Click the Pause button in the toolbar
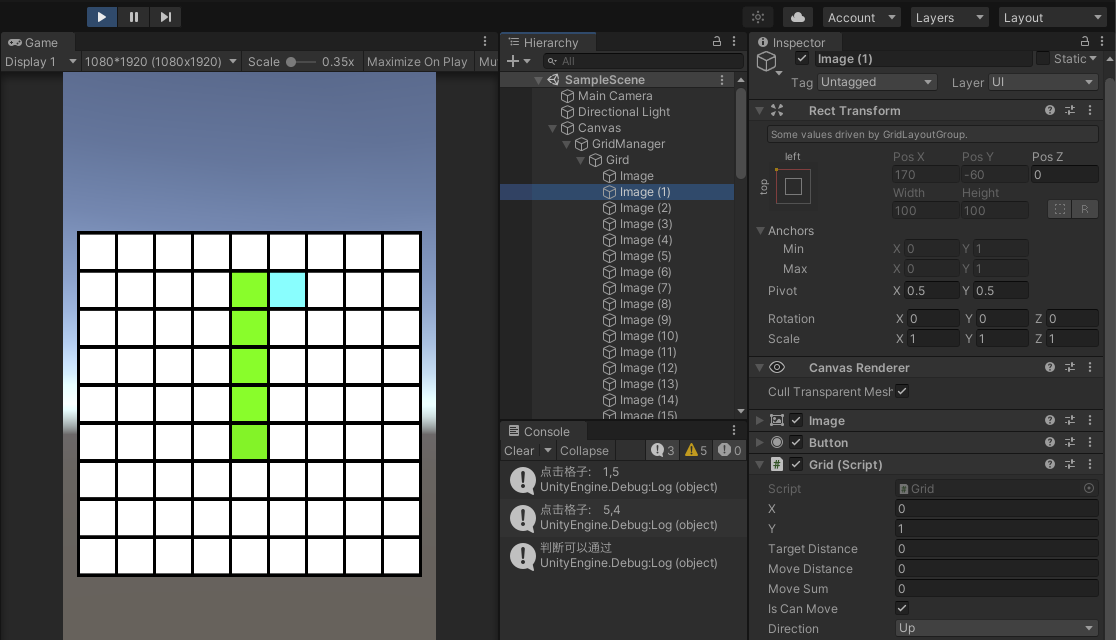This screenshot has height=640, width=1116. coord(134,17)
